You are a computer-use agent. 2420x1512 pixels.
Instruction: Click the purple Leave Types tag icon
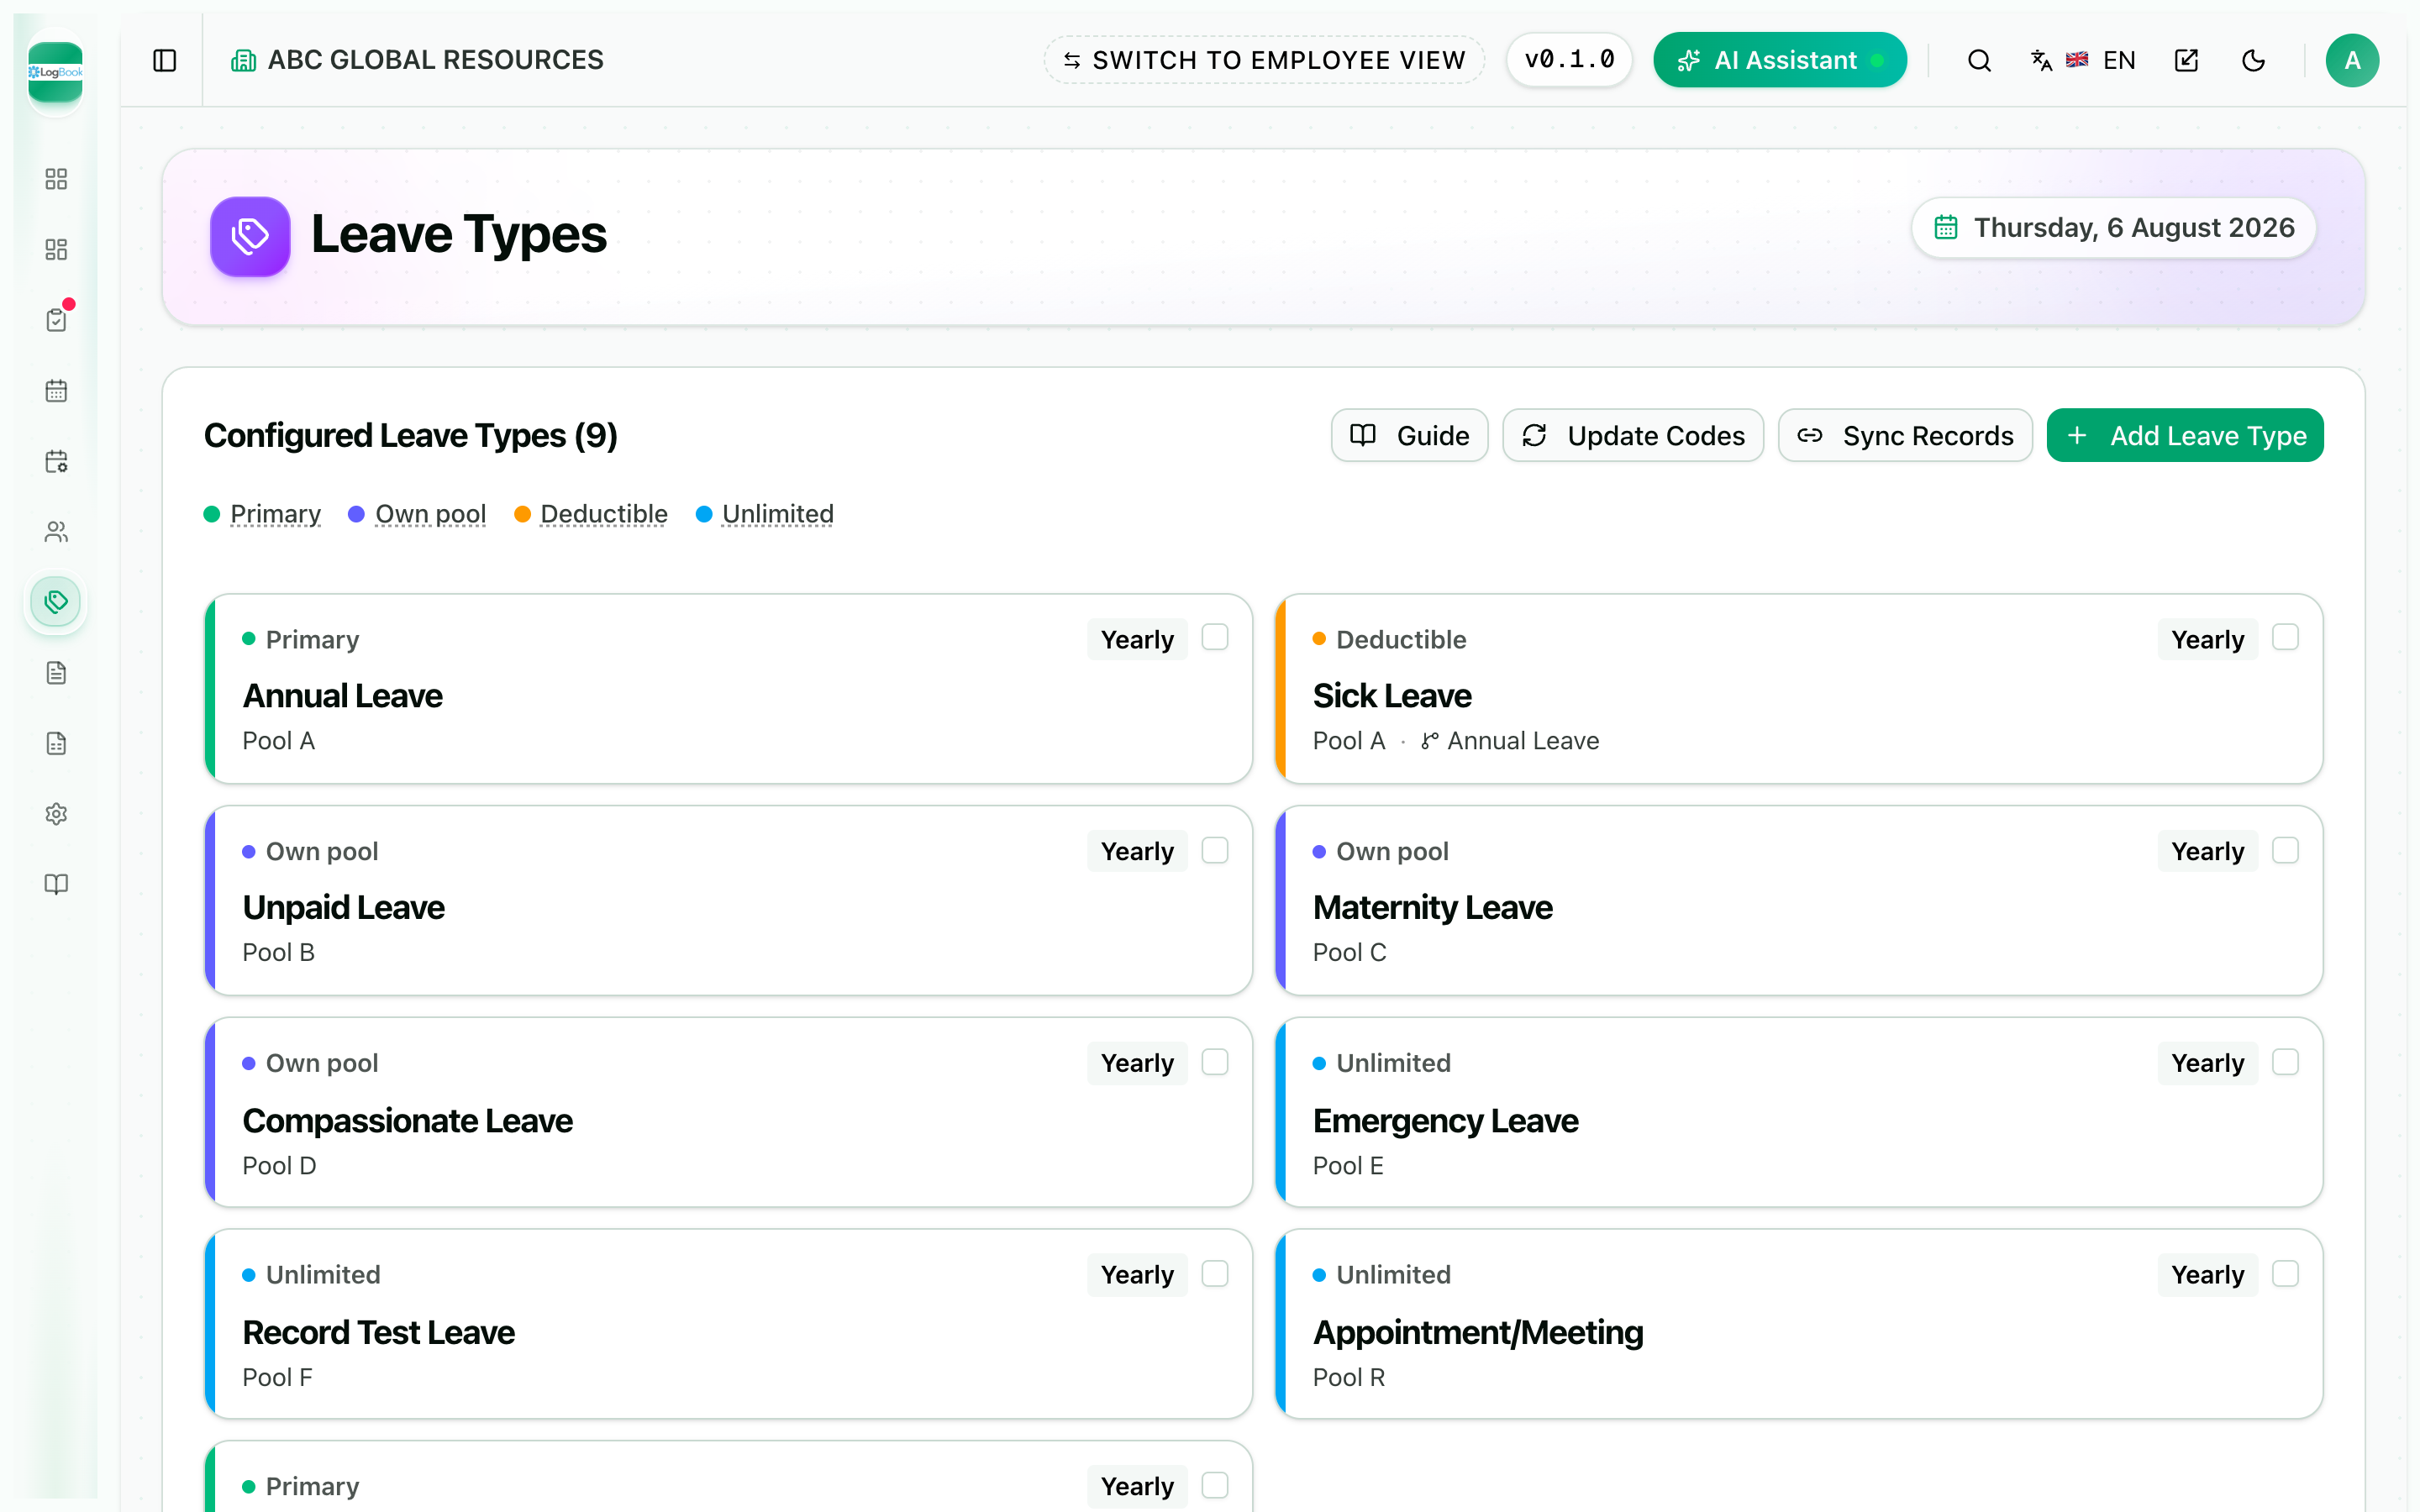(250, 236)
